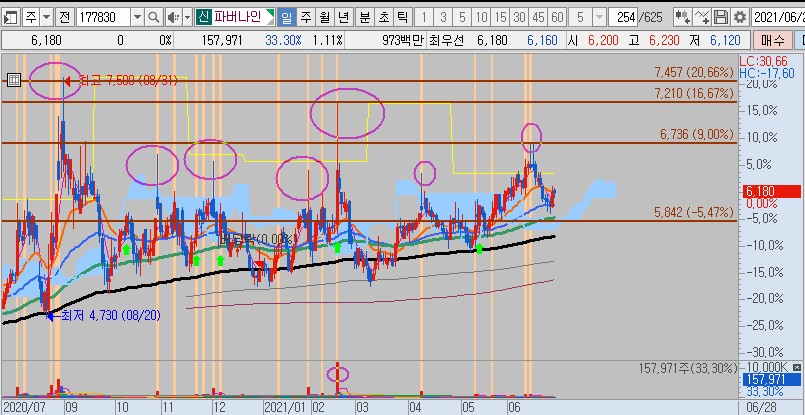Click the 최저 4,730 (08/20) low label
This screenshot has height=415, width=805.
tap(110, 315)
